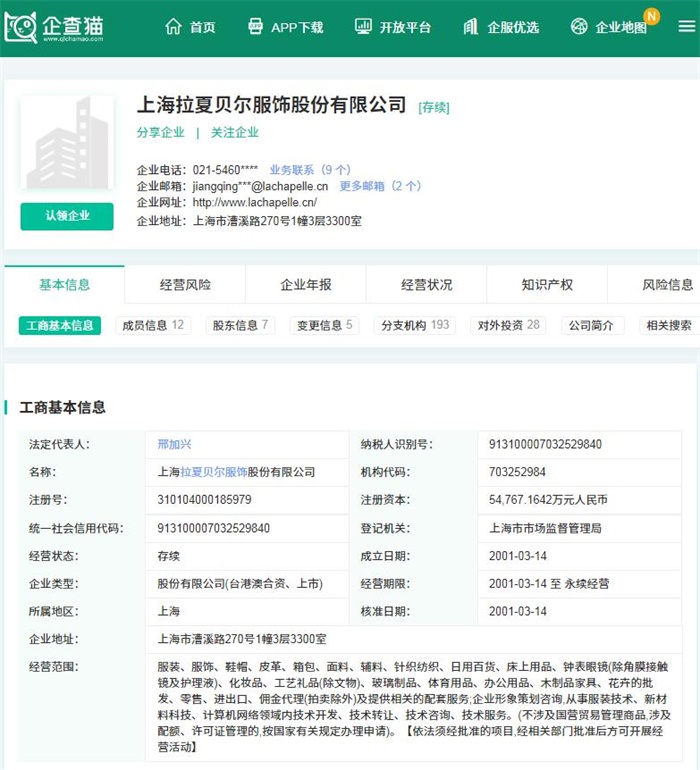The height and width of the screenshot is (770, 700).
Task: Click email jiangqing***@lachapelle.cn
Action: [x=260, y=186]
